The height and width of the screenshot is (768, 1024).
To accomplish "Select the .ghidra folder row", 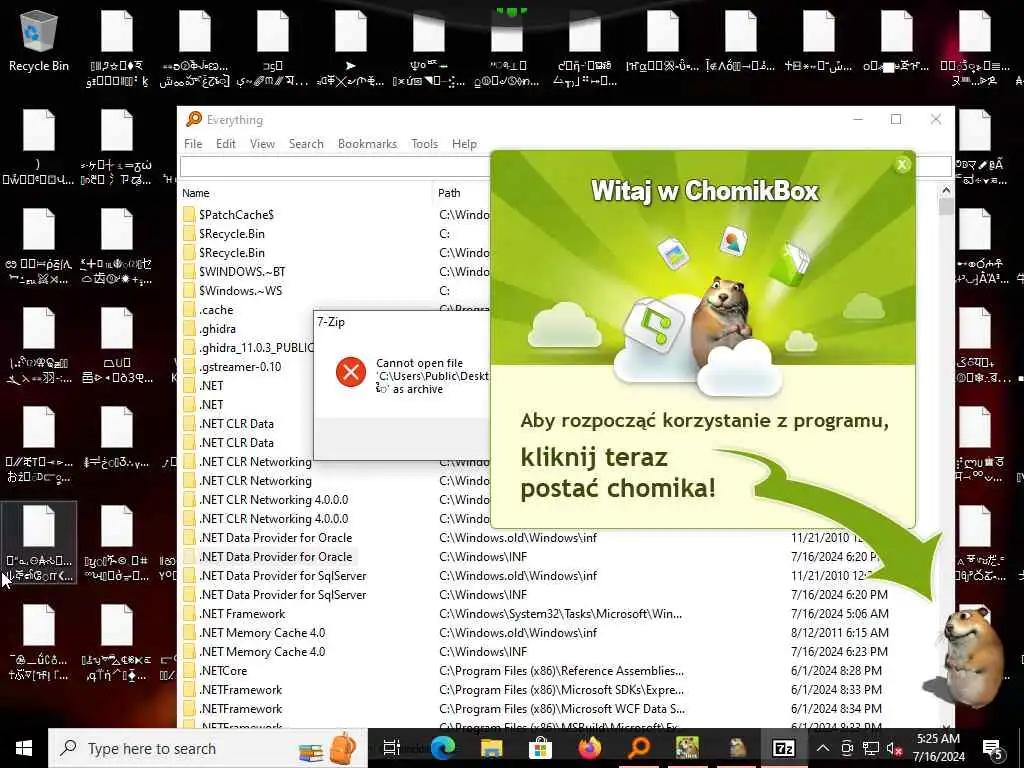I will pyautogui.click(x=217, y=328).
